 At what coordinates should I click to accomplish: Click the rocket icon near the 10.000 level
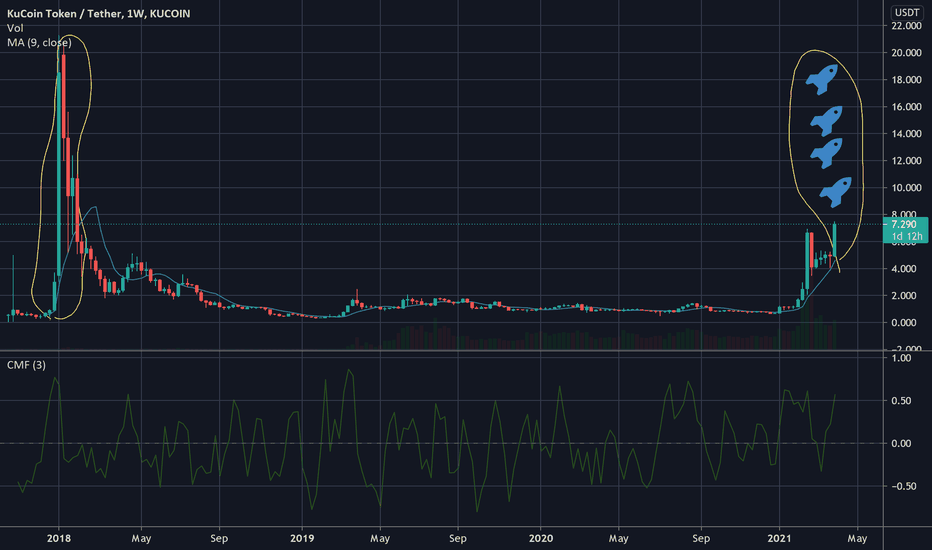coord(836,192)
